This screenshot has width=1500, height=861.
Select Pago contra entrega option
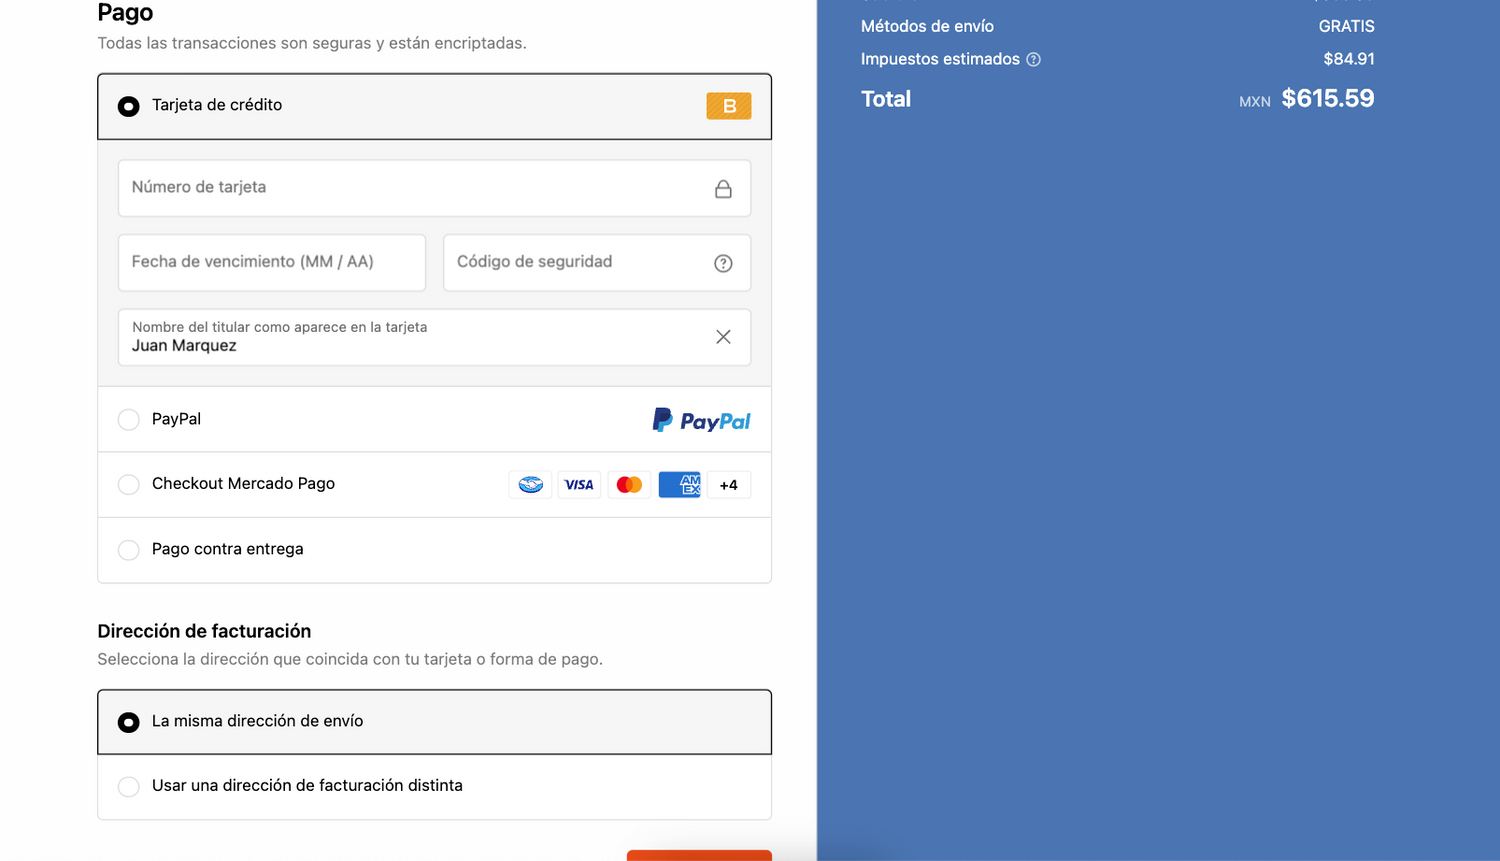point(129,550)
